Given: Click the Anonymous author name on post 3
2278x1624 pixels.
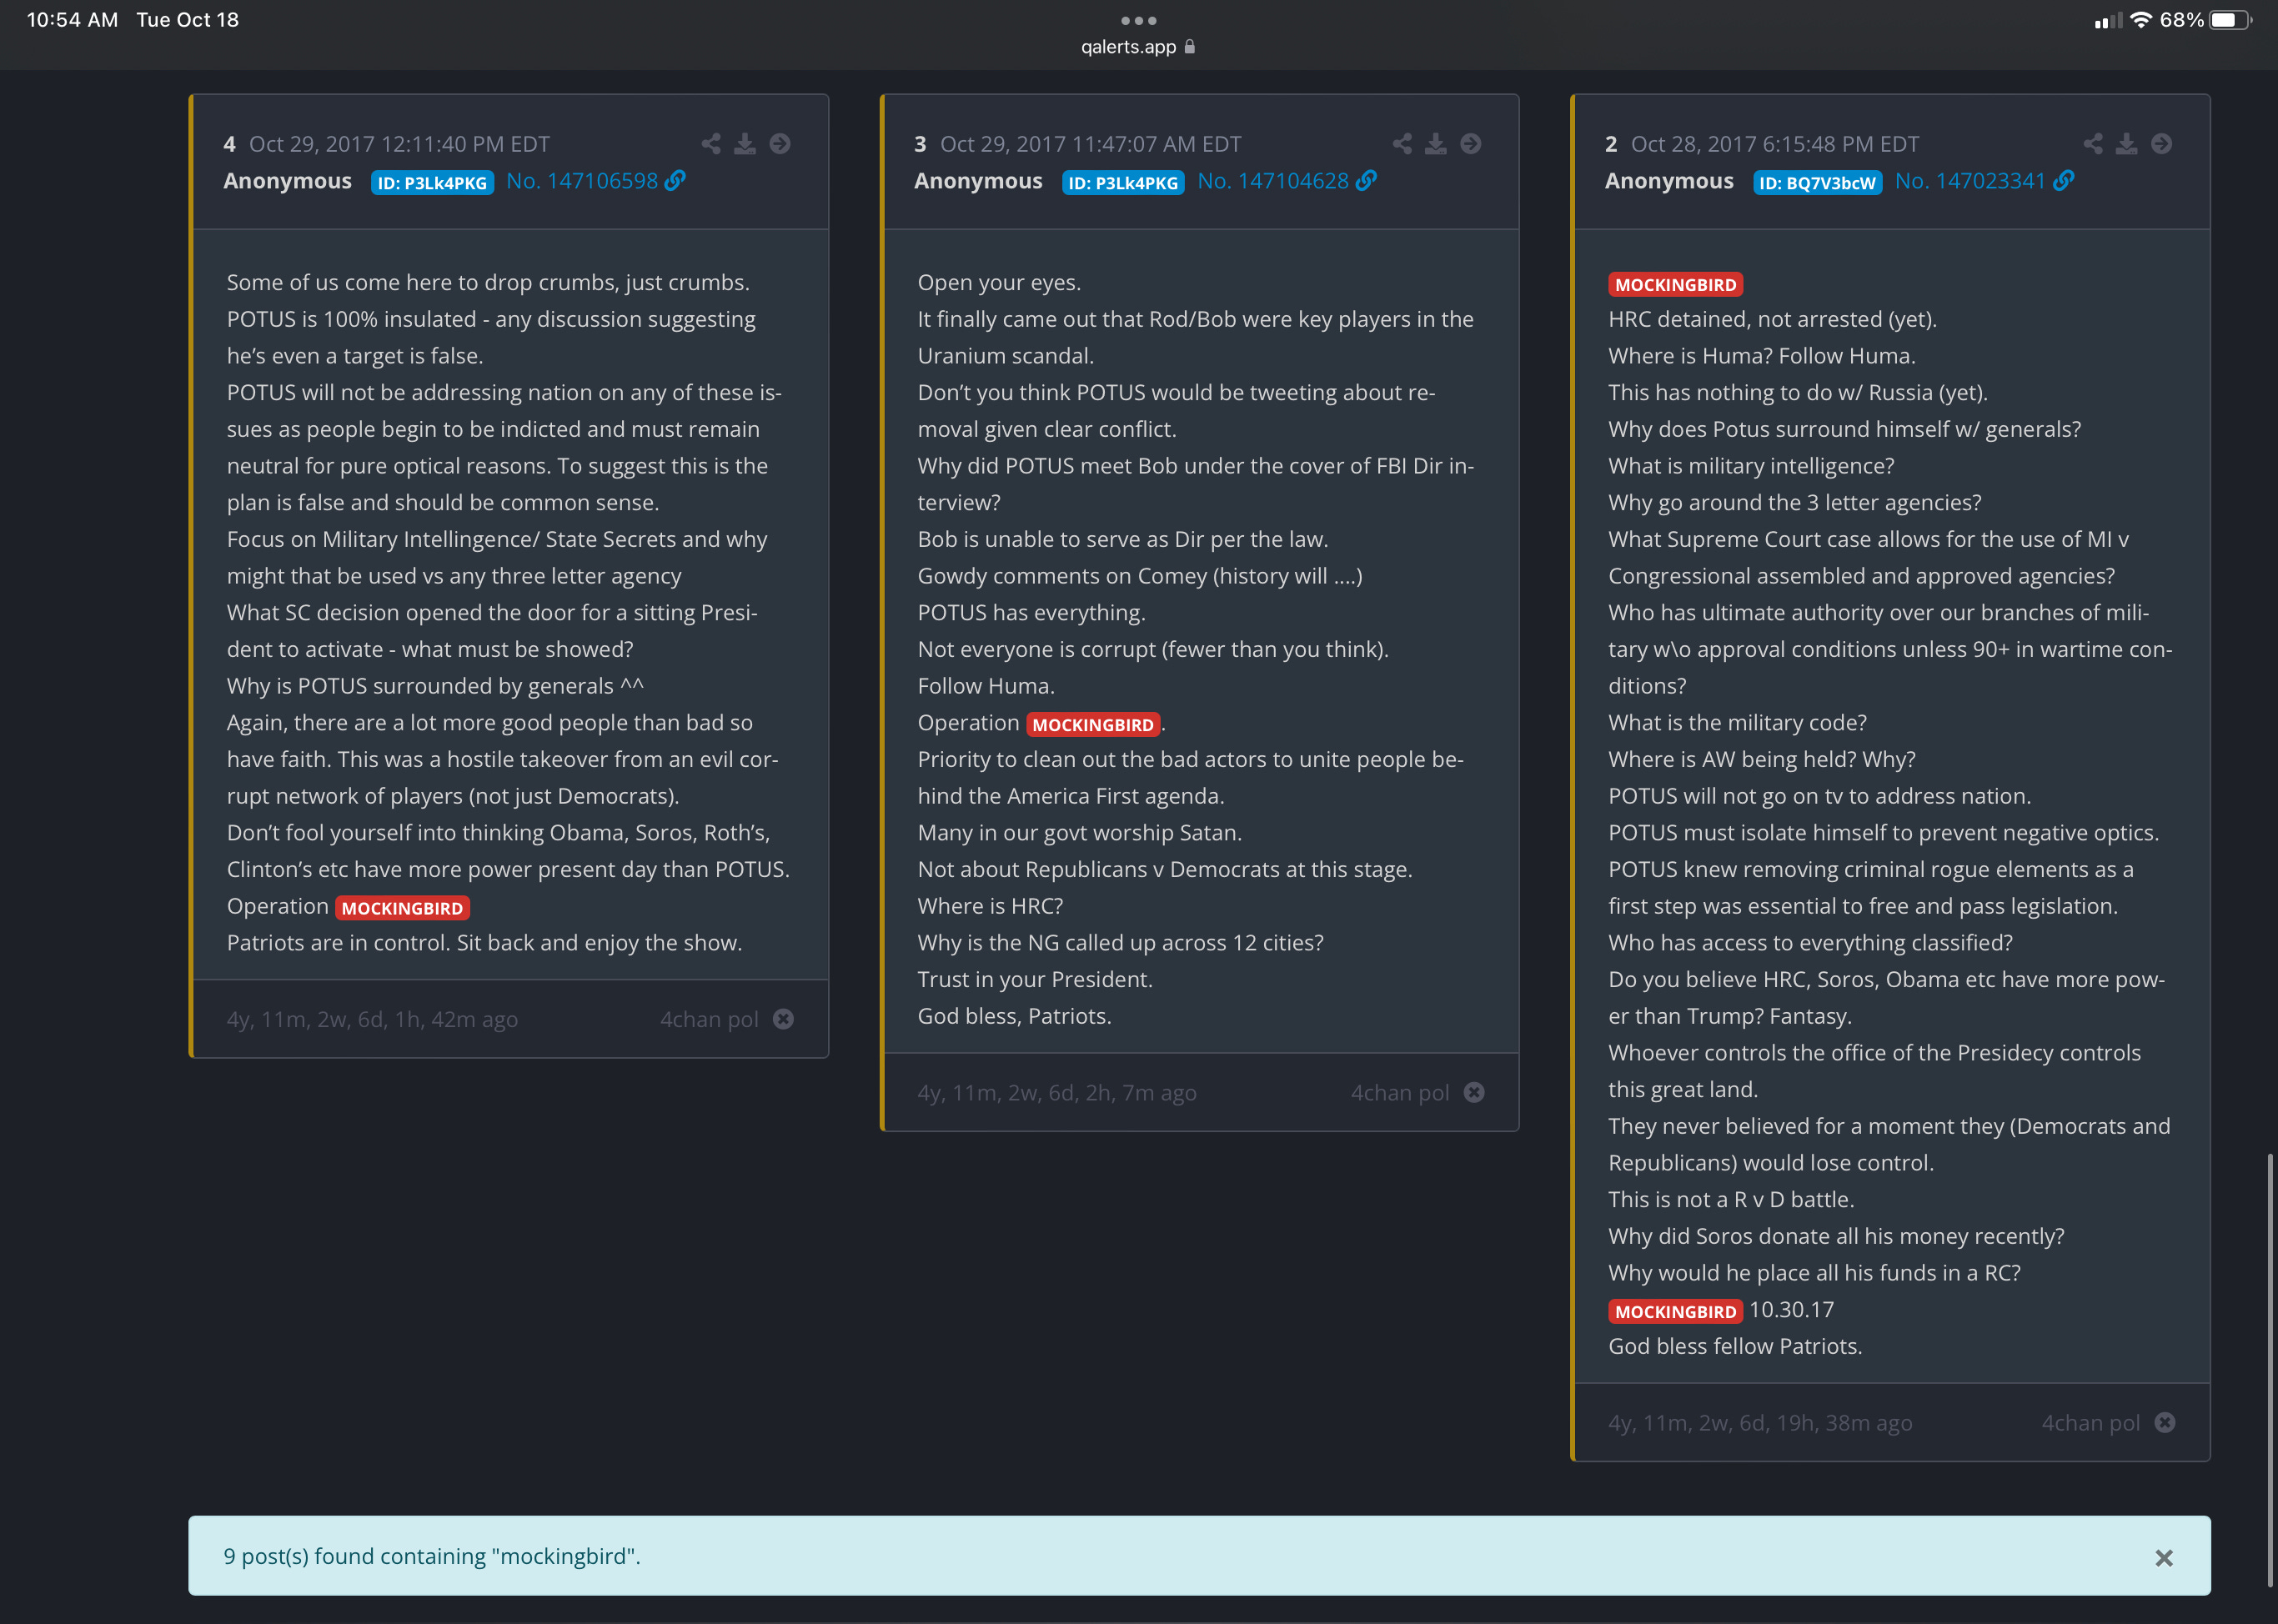Looking at the screenshot, I should tap(978, 181).
